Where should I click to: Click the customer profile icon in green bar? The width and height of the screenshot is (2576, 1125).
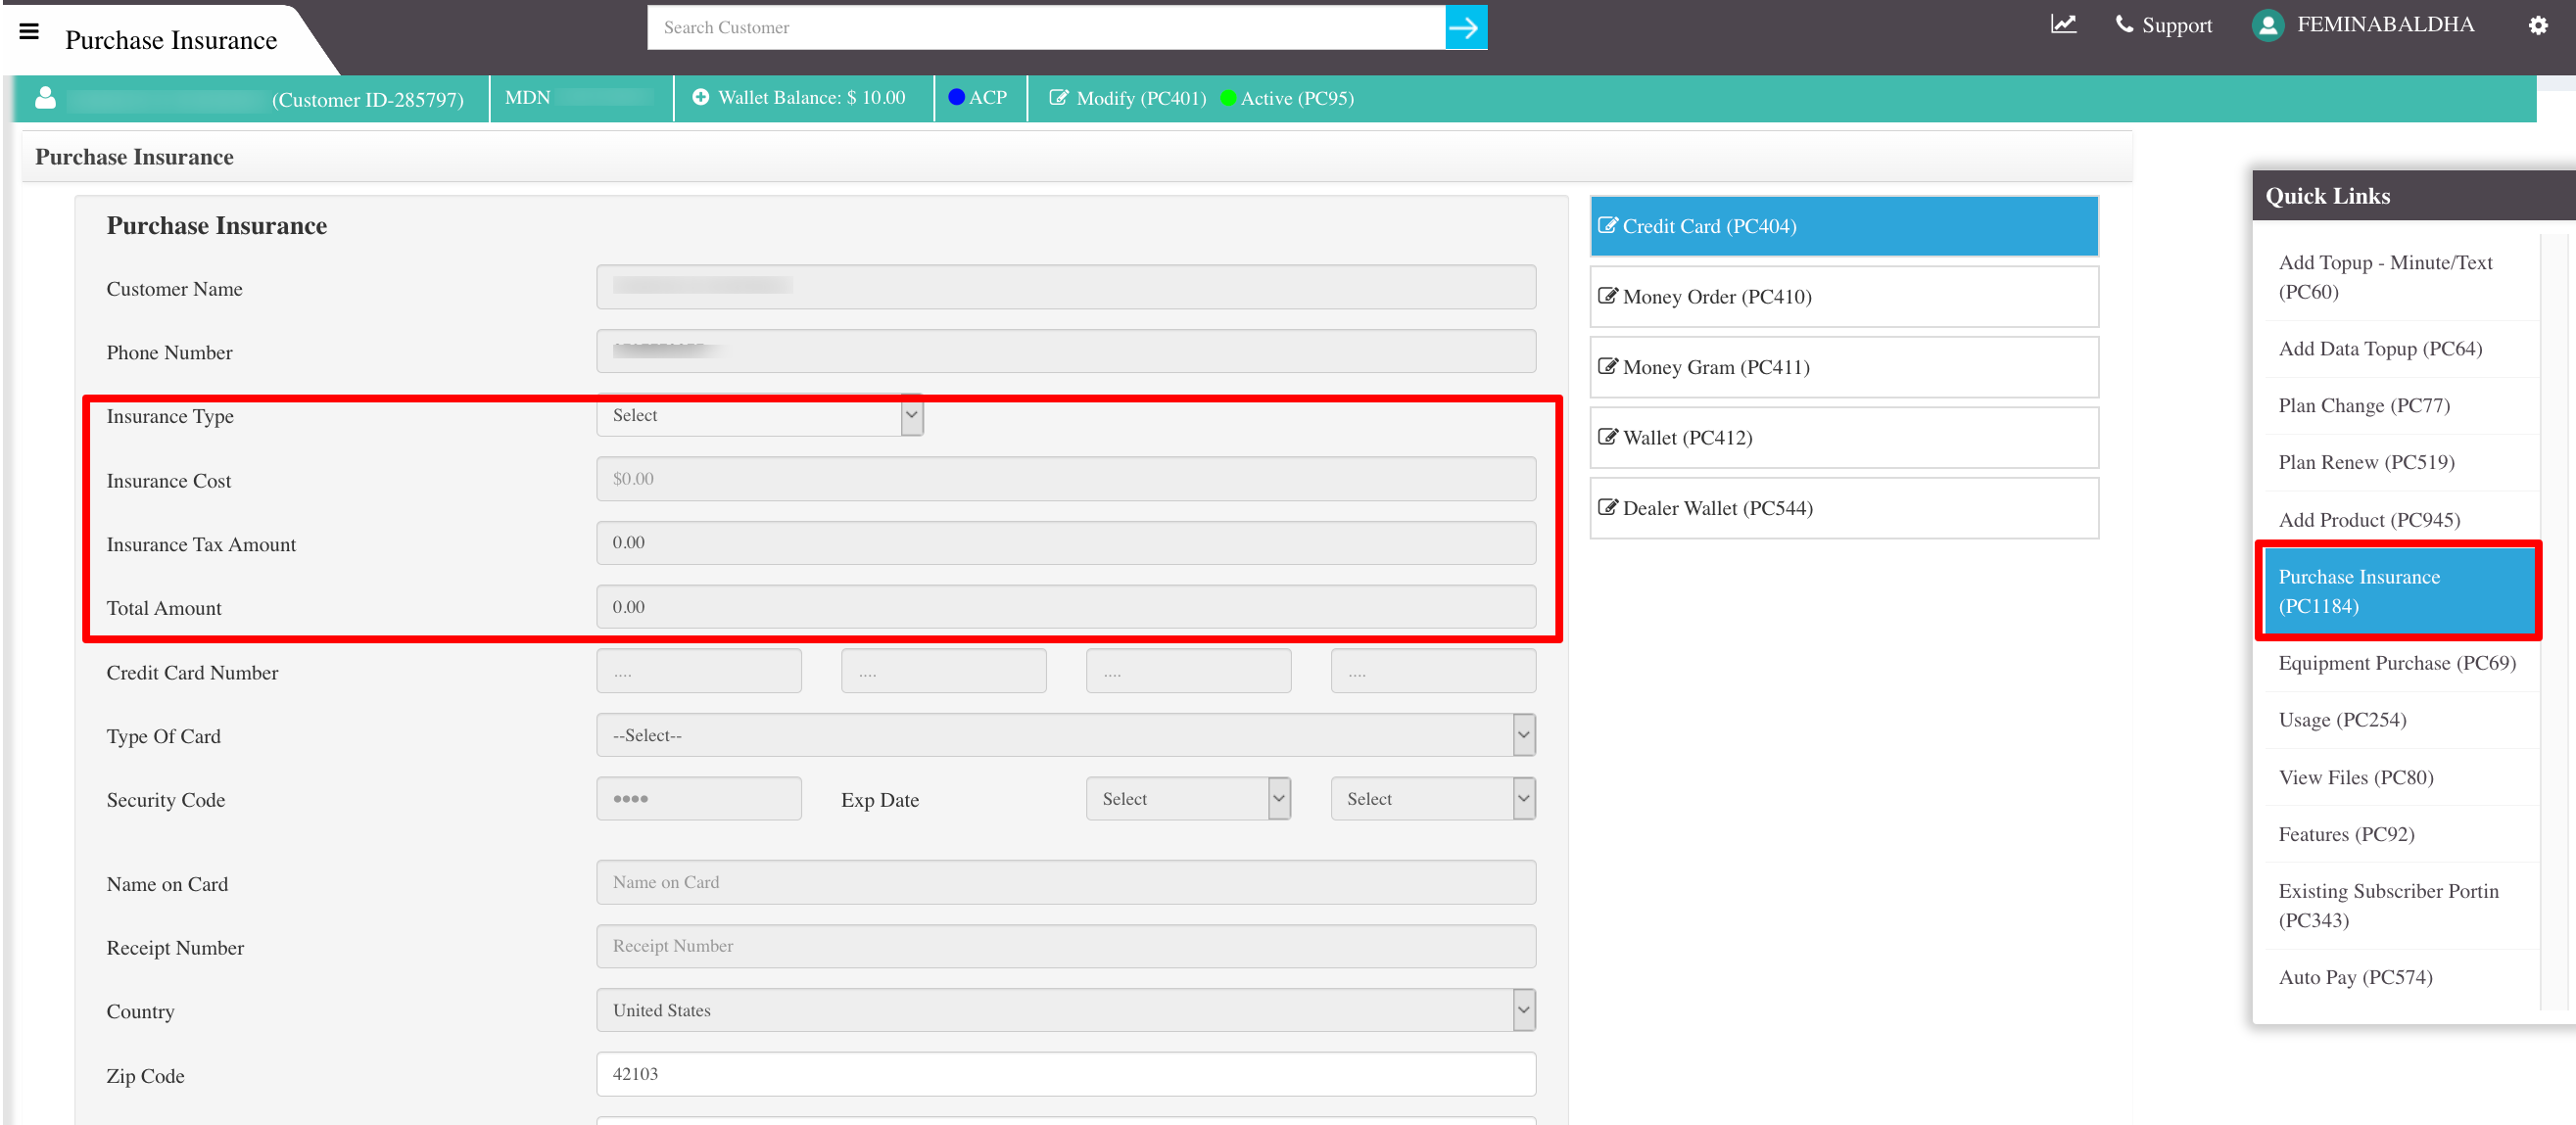pyautogui.click(x=45, y=98)
